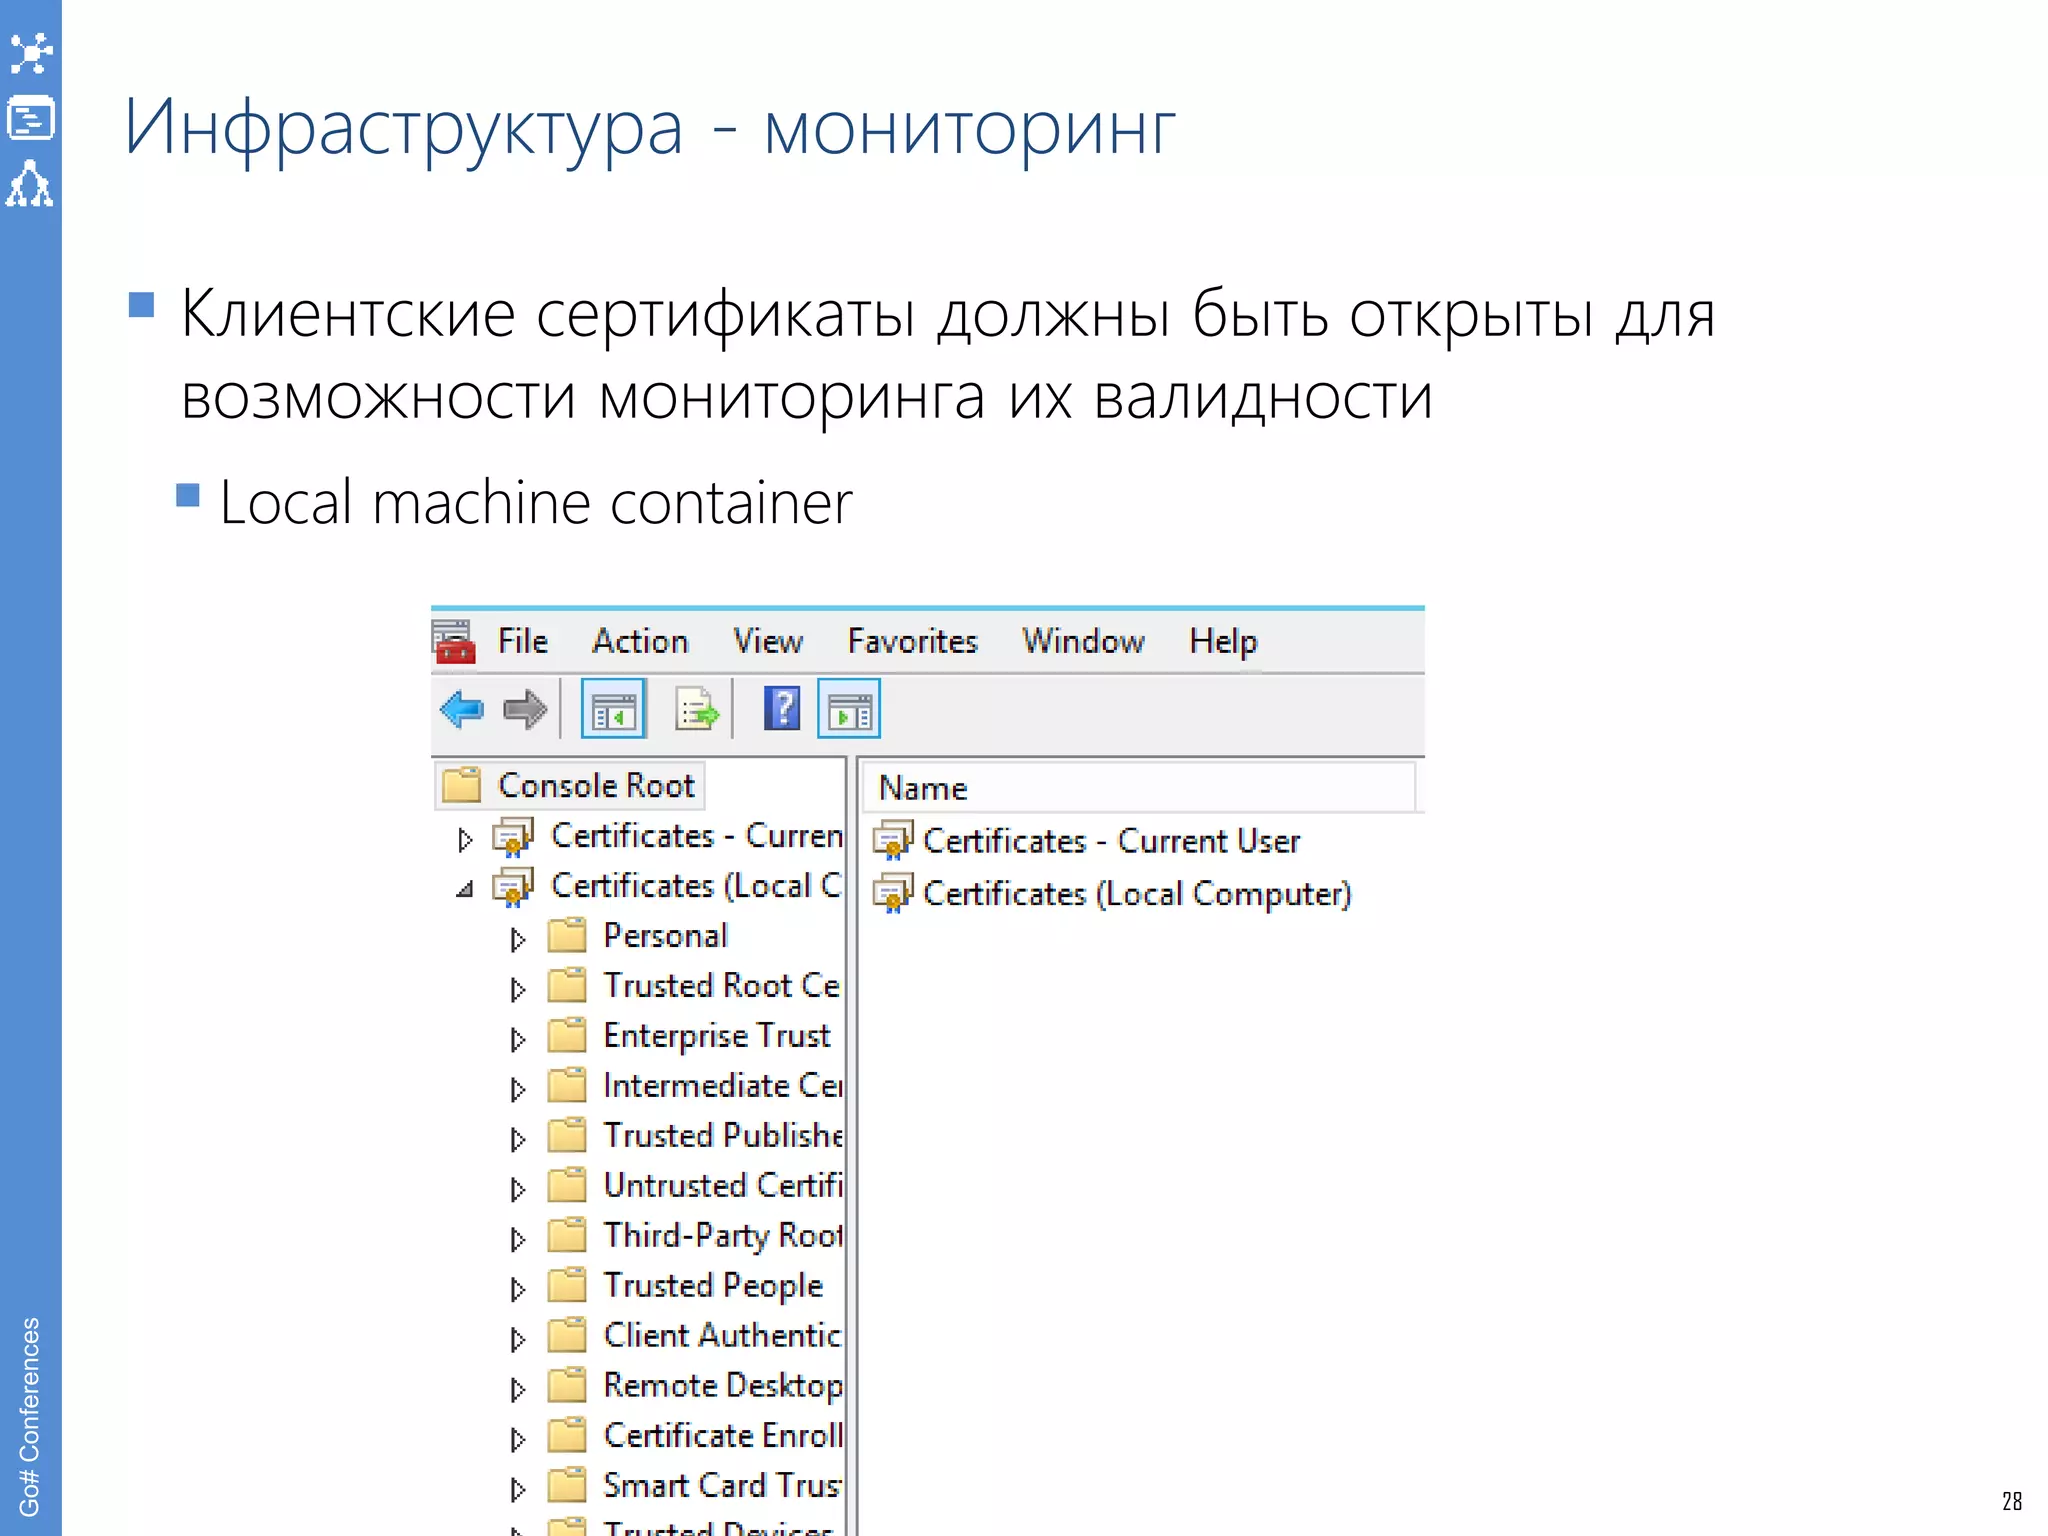Select the Remote Desktop folder

722,1386
